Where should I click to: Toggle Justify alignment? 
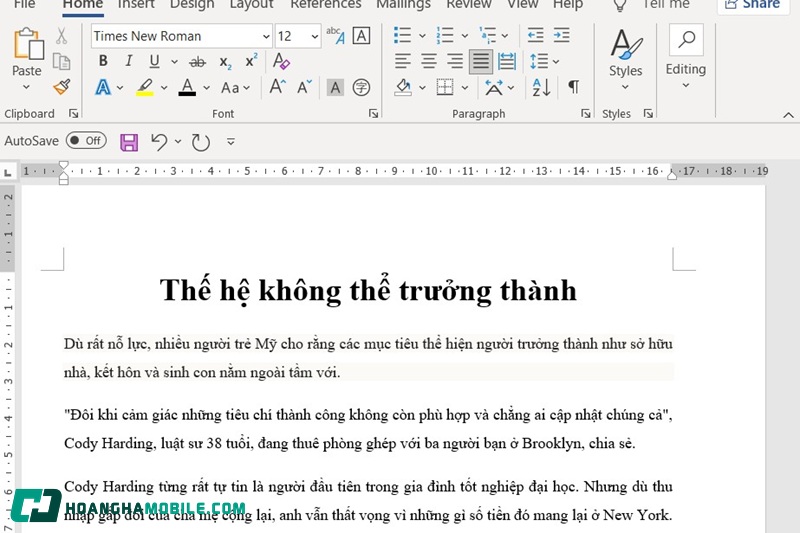click(481, 61)
